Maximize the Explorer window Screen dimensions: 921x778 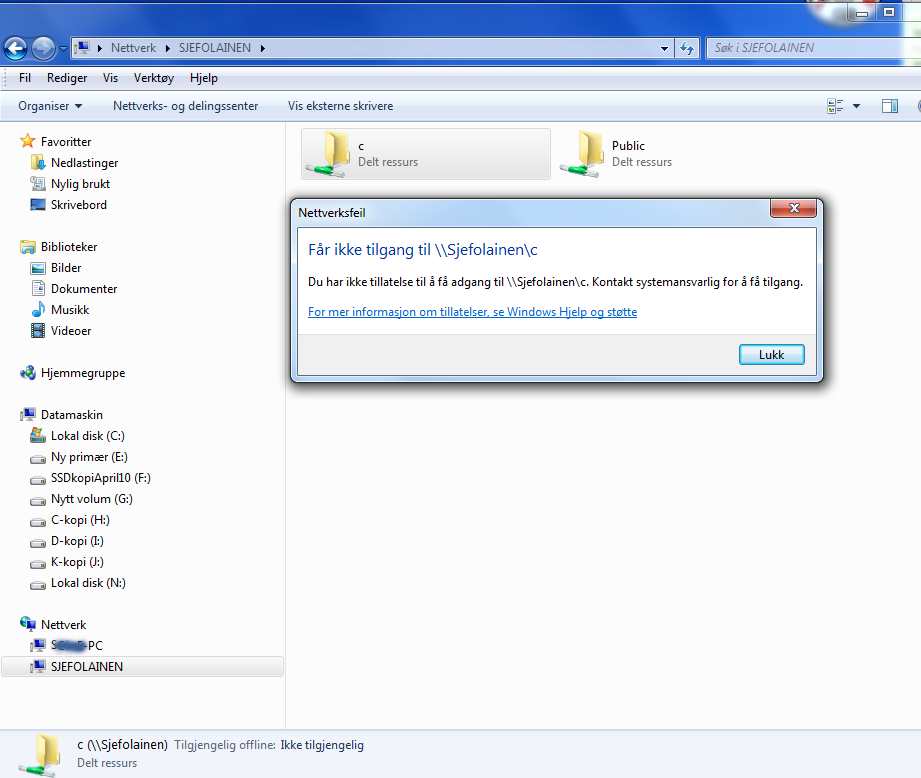889,12
